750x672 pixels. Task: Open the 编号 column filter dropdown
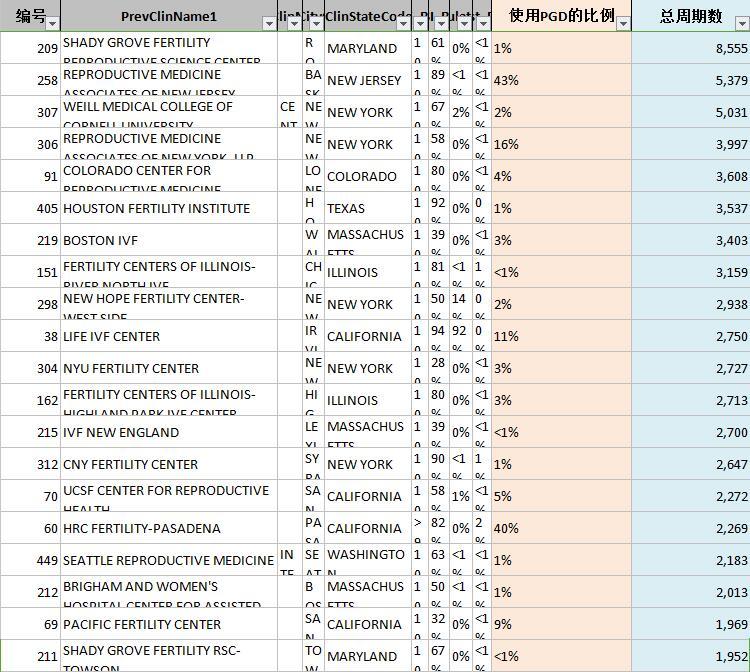pyautogui.click(x=53, y=23)
